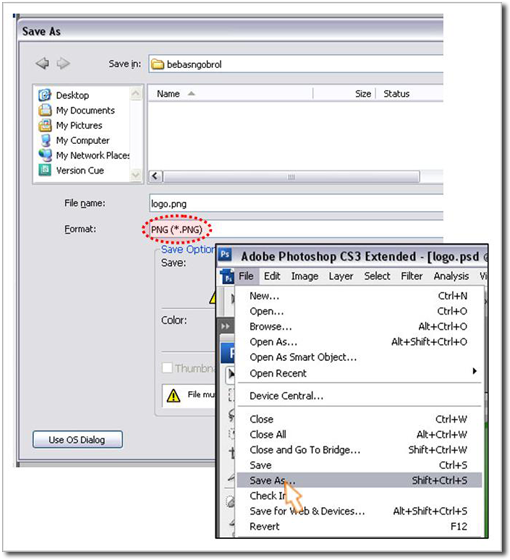Choose Revert from File menu
This screenshot has height=560, width=510.
click(x=359, y=526)
